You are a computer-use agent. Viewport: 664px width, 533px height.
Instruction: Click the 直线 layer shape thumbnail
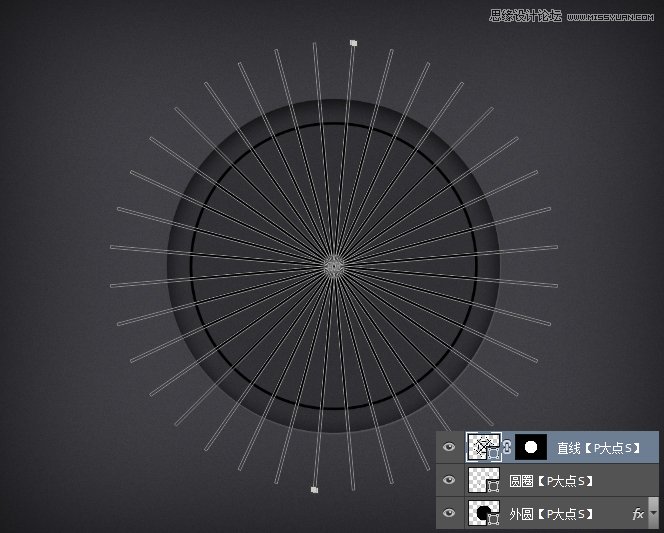[x=483, y=447]
